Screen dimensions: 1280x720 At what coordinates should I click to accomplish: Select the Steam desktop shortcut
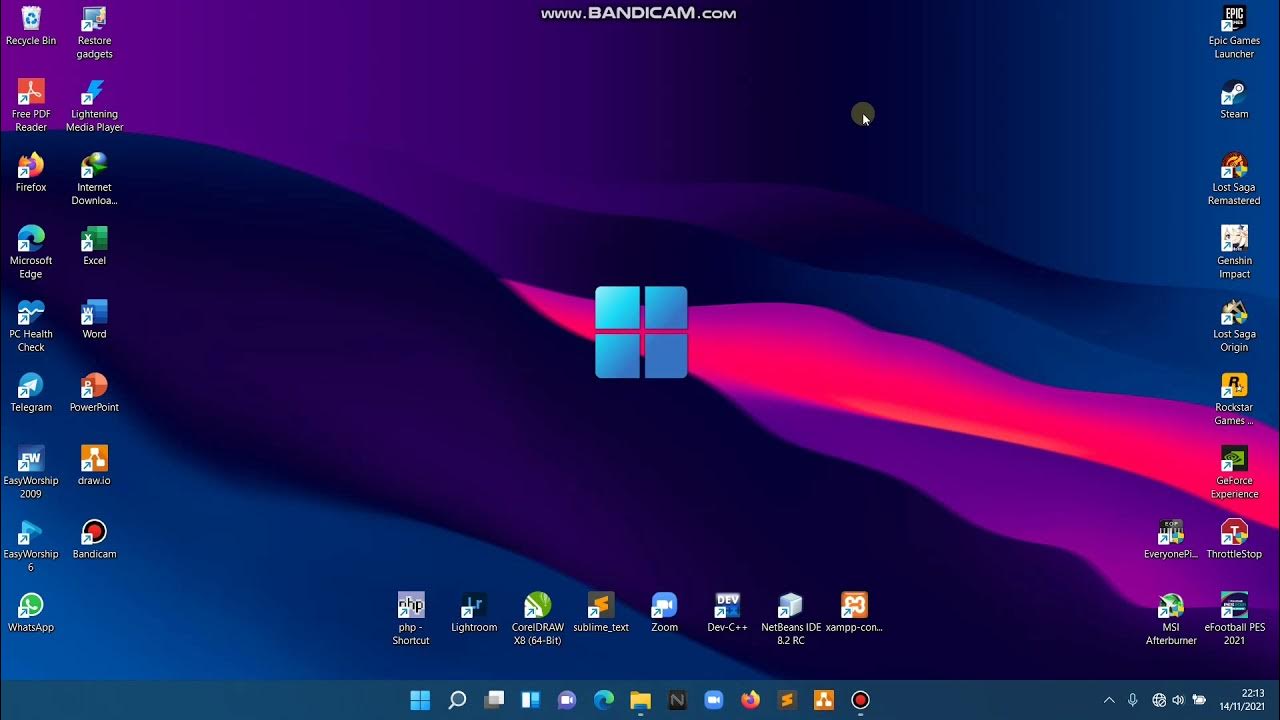click(1234, 100)
